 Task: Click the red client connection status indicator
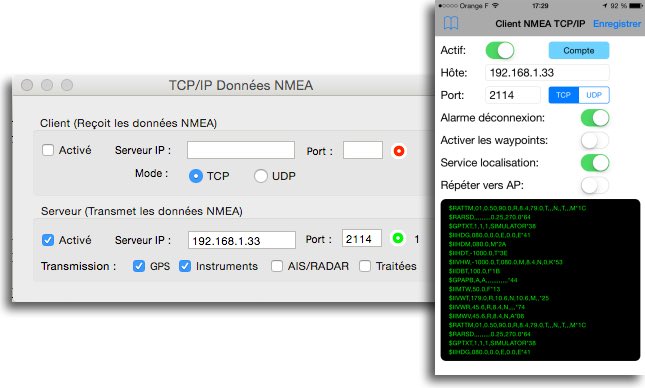[x=399, y=151]
